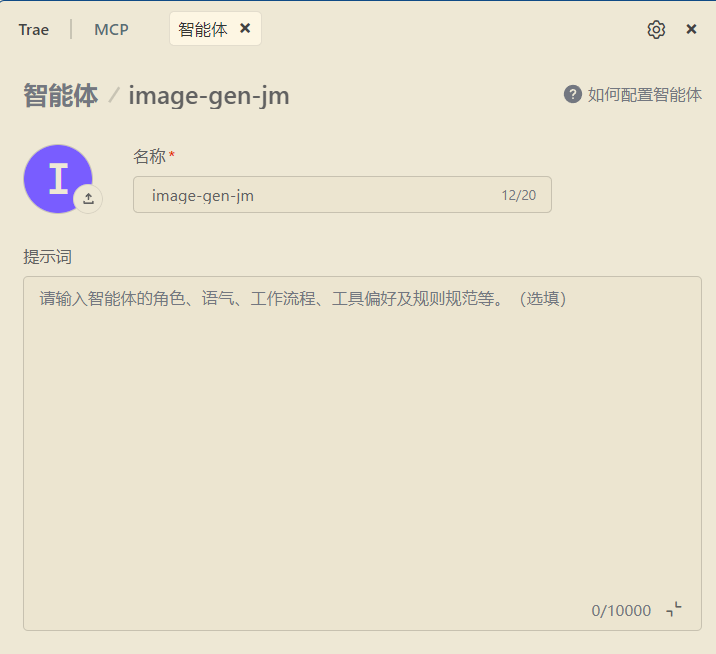Collapse the prompt editor with shrink icon
Image resolution: width=716 pixels, height=654 pixels.
[674, 609]
